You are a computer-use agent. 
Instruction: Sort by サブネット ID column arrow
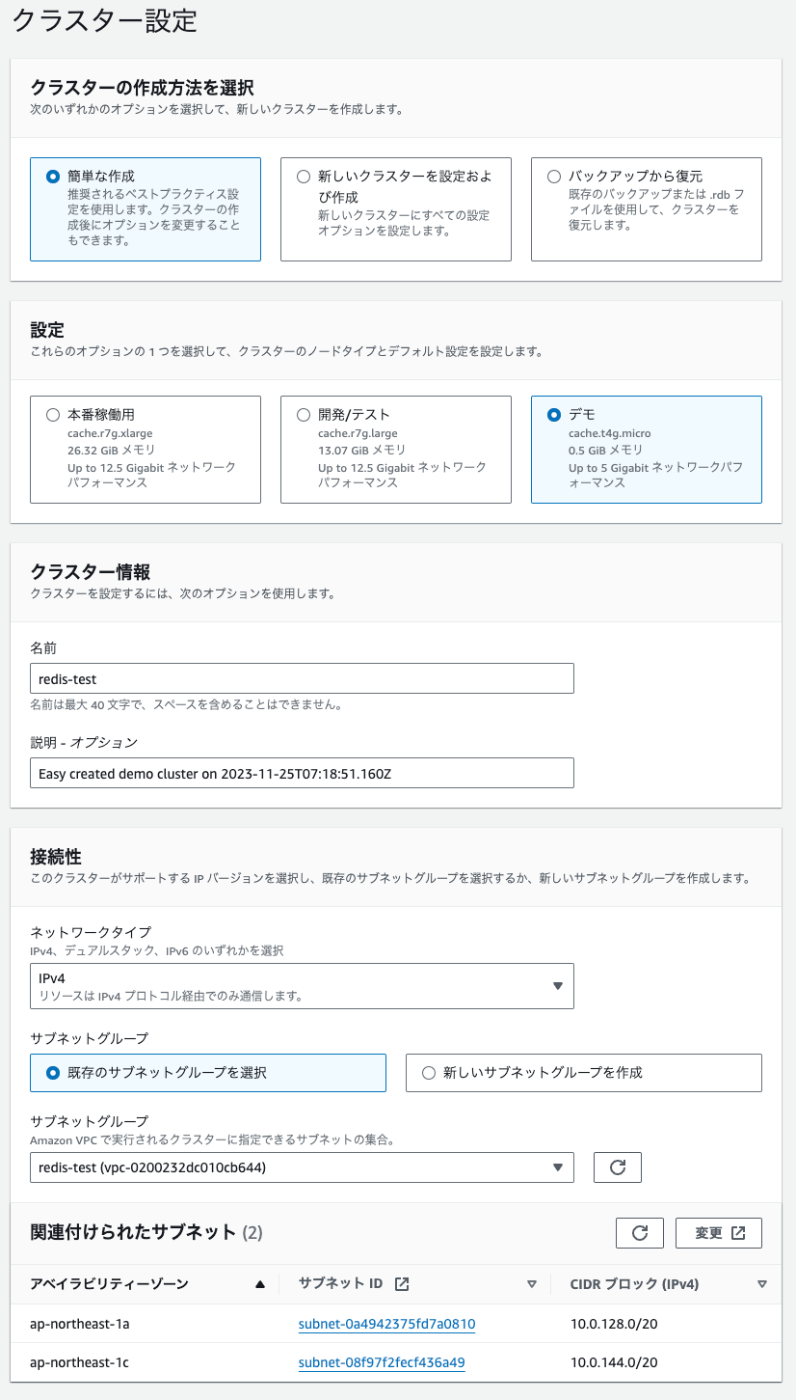pyautogui.click(x=532, y=1284)
